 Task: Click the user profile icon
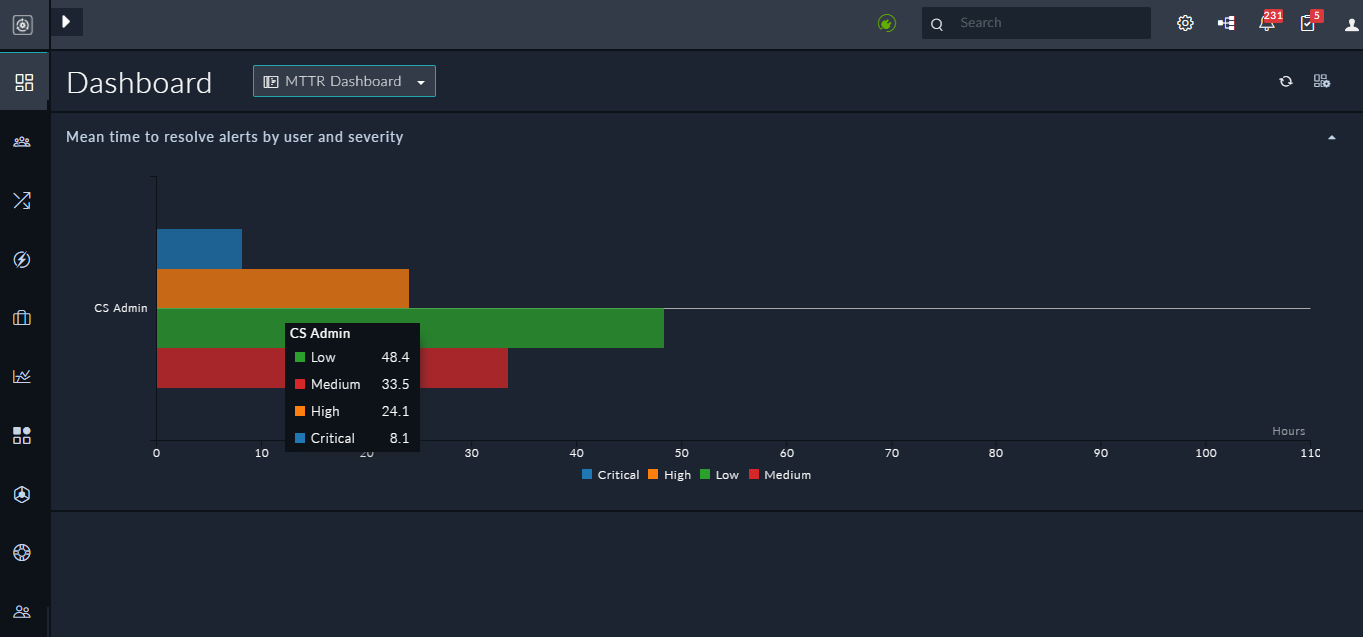coord(1352,22)
